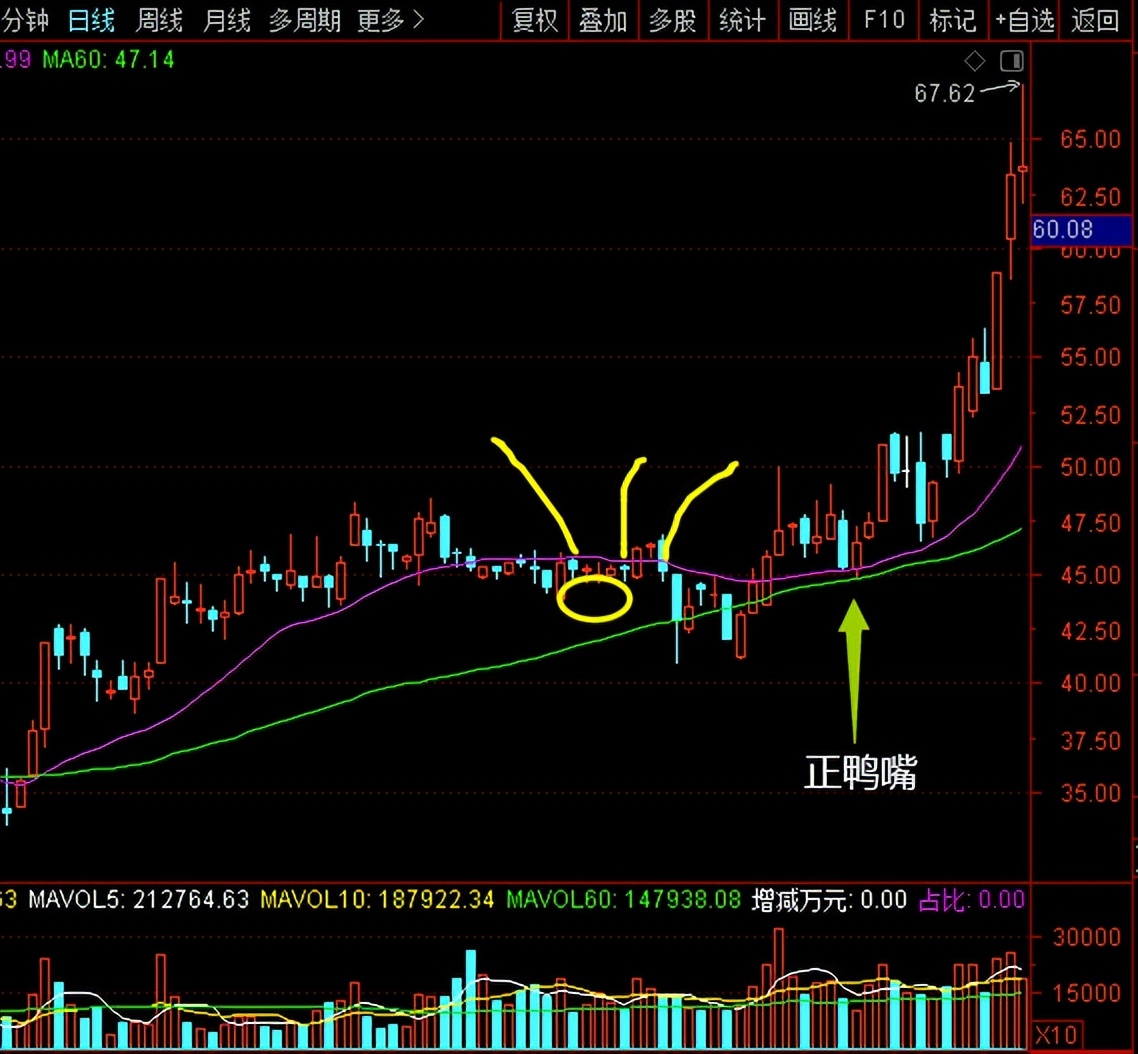Click the 57.50 price axis label
Viewport: 1138px width, 1054px height.
pos(1090,305)
